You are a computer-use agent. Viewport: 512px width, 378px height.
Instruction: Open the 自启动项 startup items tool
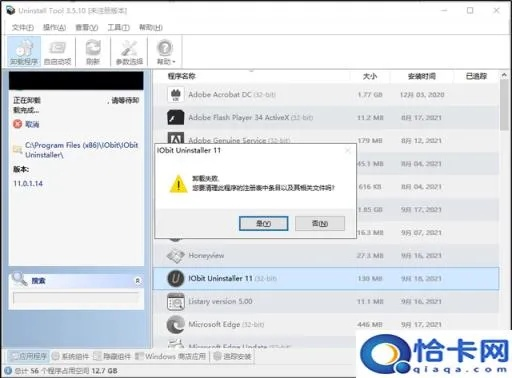pos(57,51)
